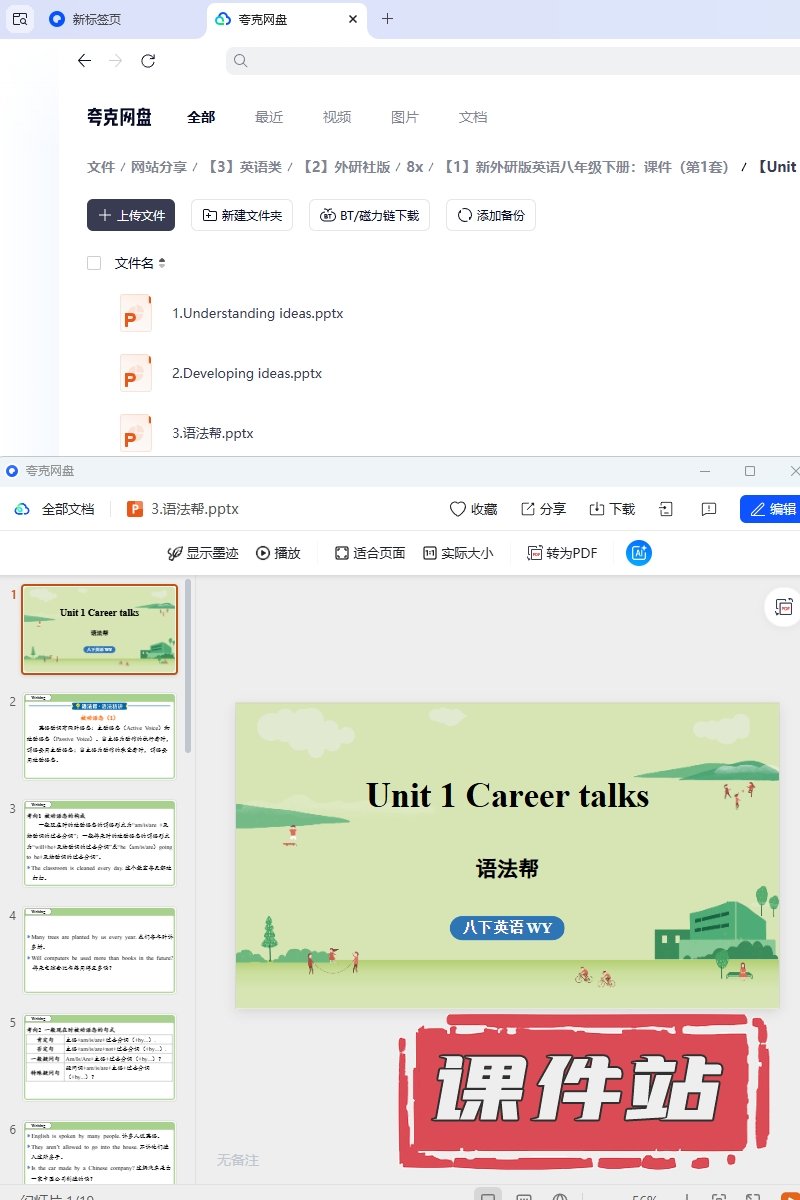The width and height of the screenshot is (800, 1200).
Task: Toggle 收藏 favorite for this document
Action: pos(473,509)
